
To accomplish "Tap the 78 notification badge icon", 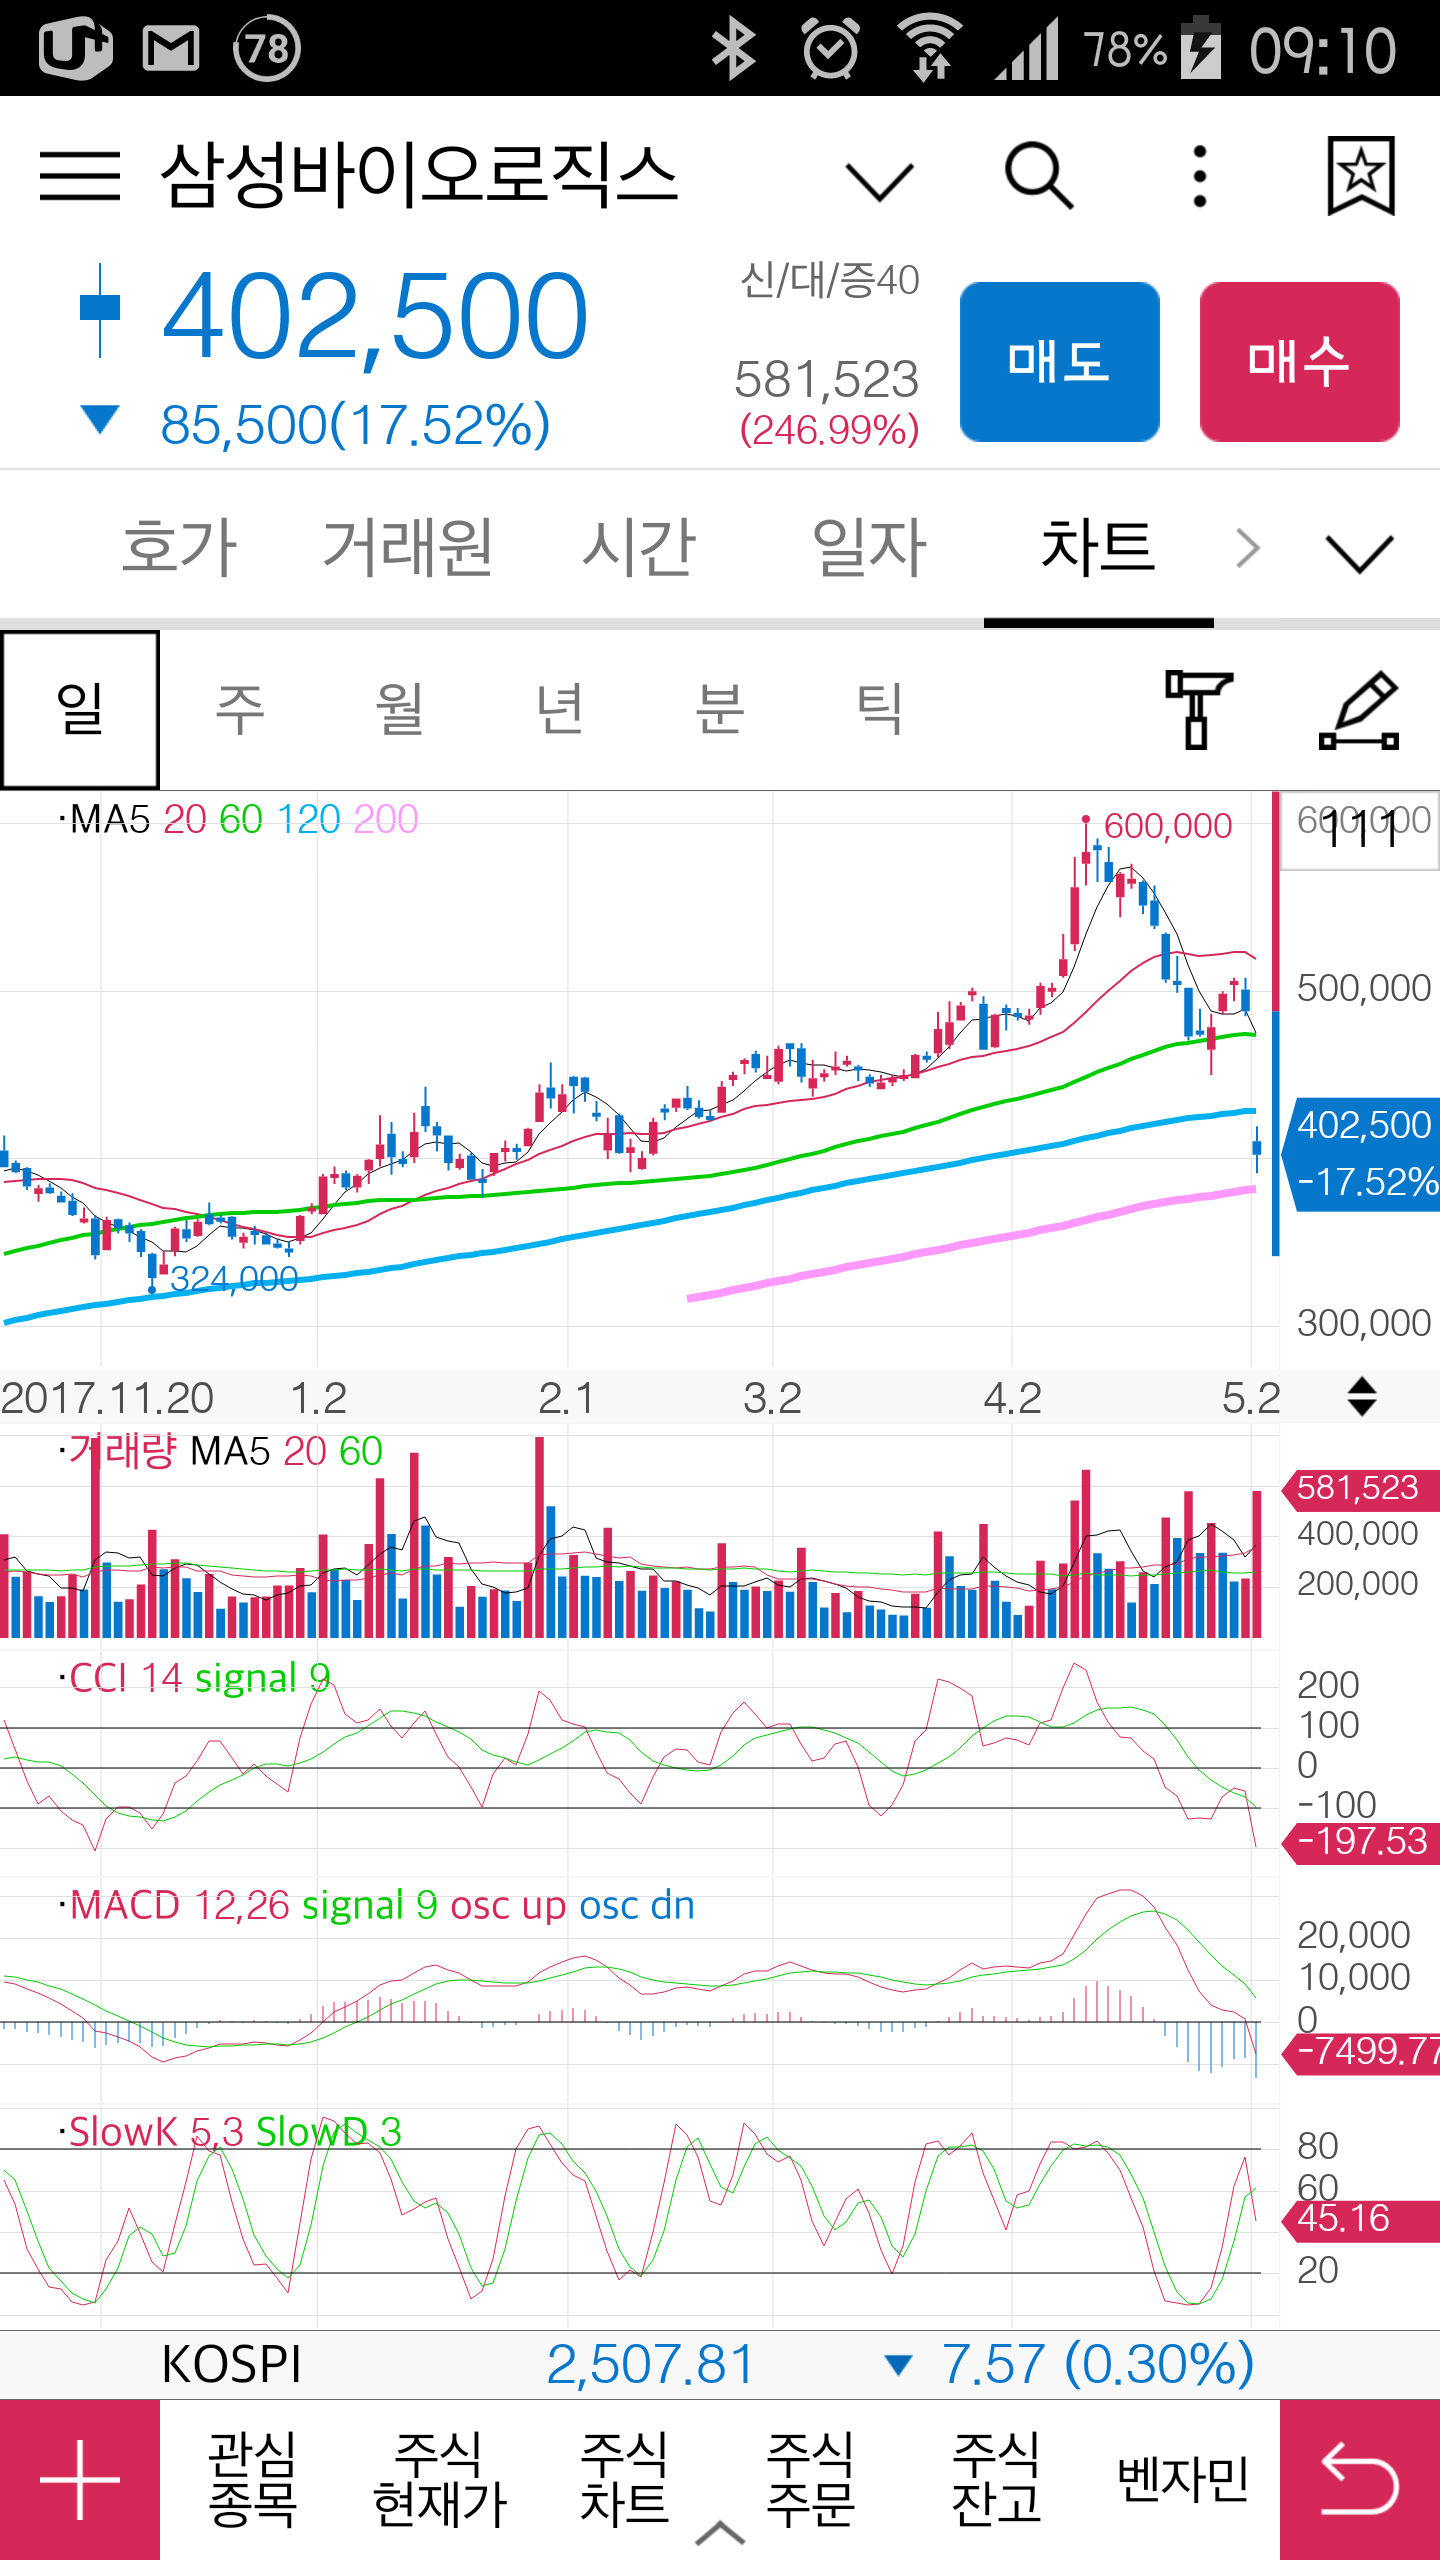I will coord(266,48).
